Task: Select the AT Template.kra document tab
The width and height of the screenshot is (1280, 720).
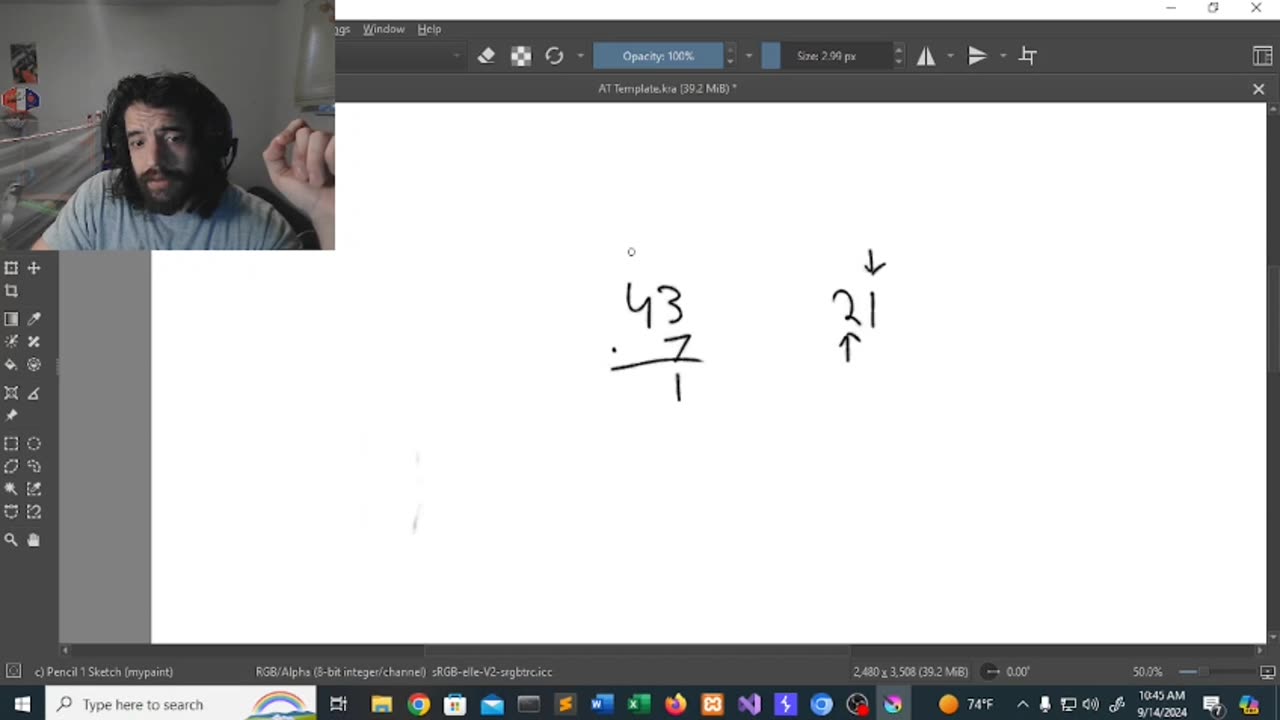Action: (667, 88)
